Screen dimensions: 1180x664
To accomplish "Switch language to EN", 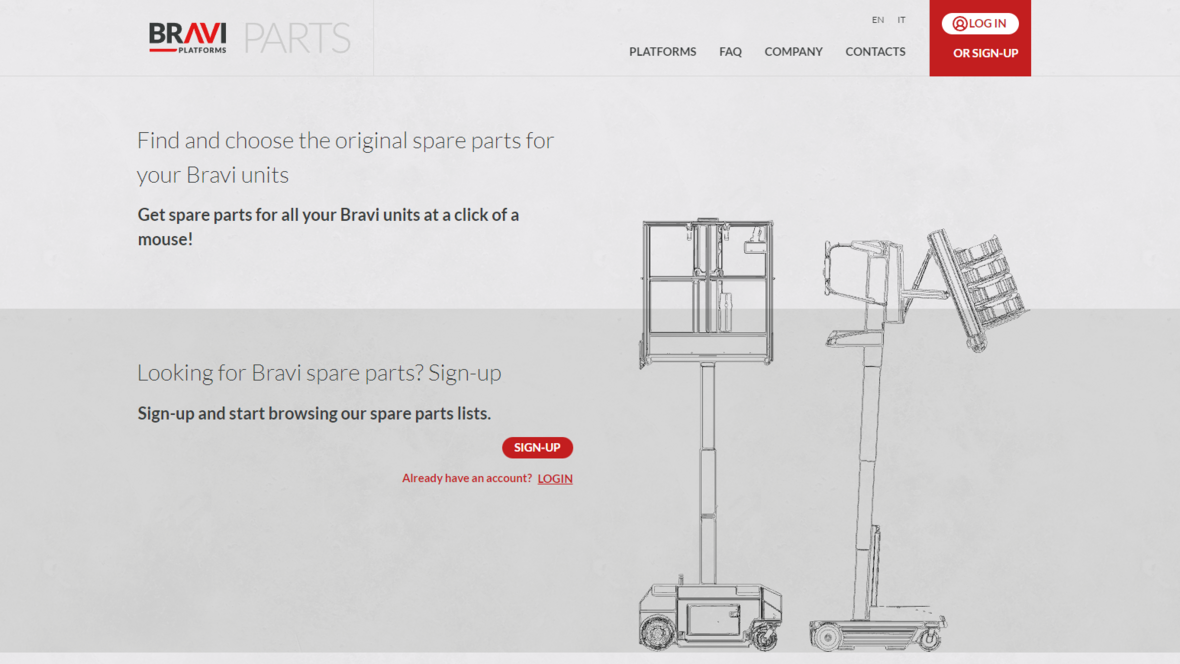I will [877, 20].
